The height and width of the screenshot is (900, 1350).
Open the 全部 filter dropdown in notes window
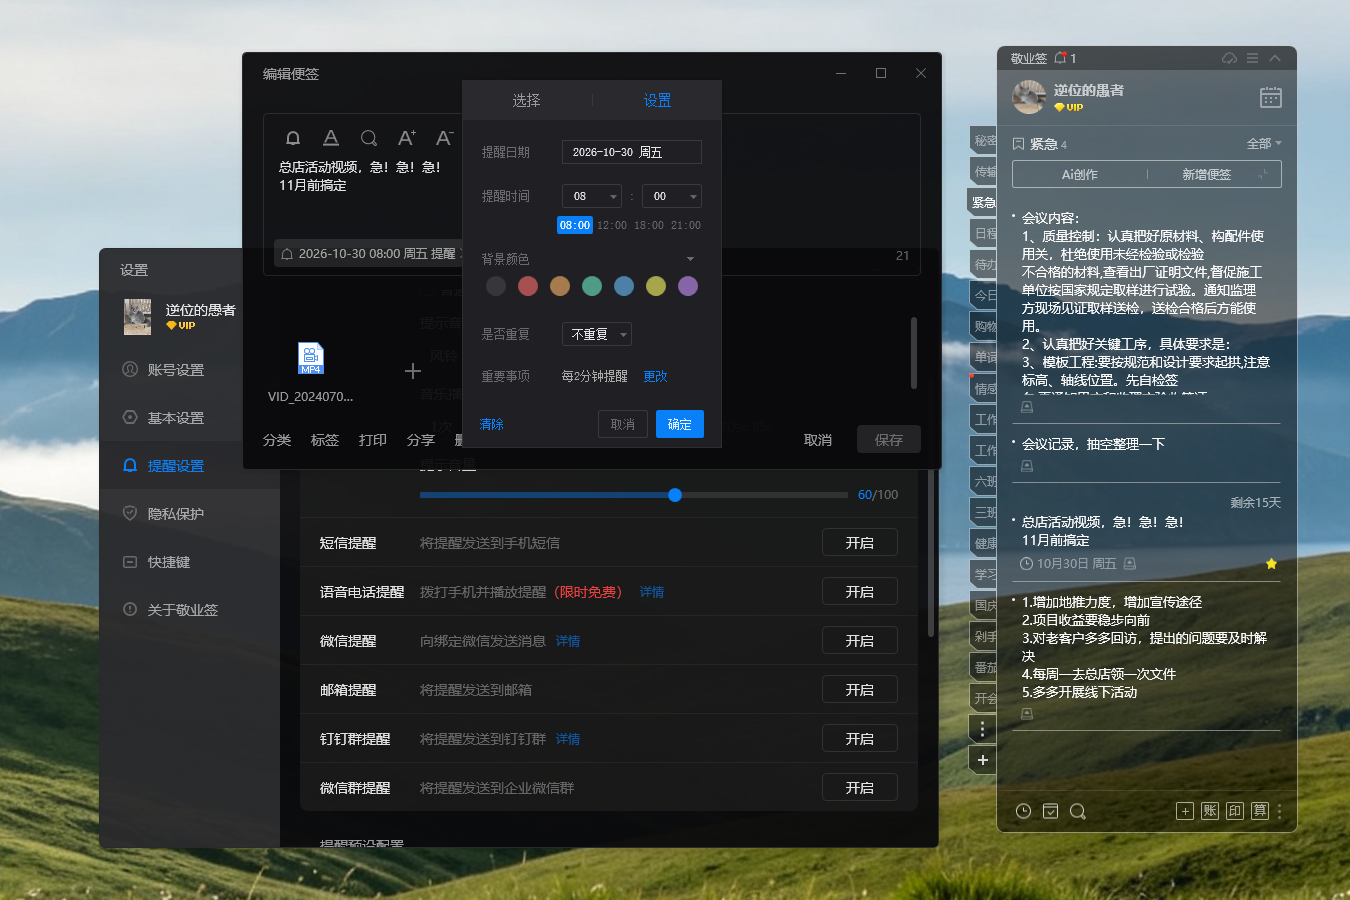coord(1264,144)
